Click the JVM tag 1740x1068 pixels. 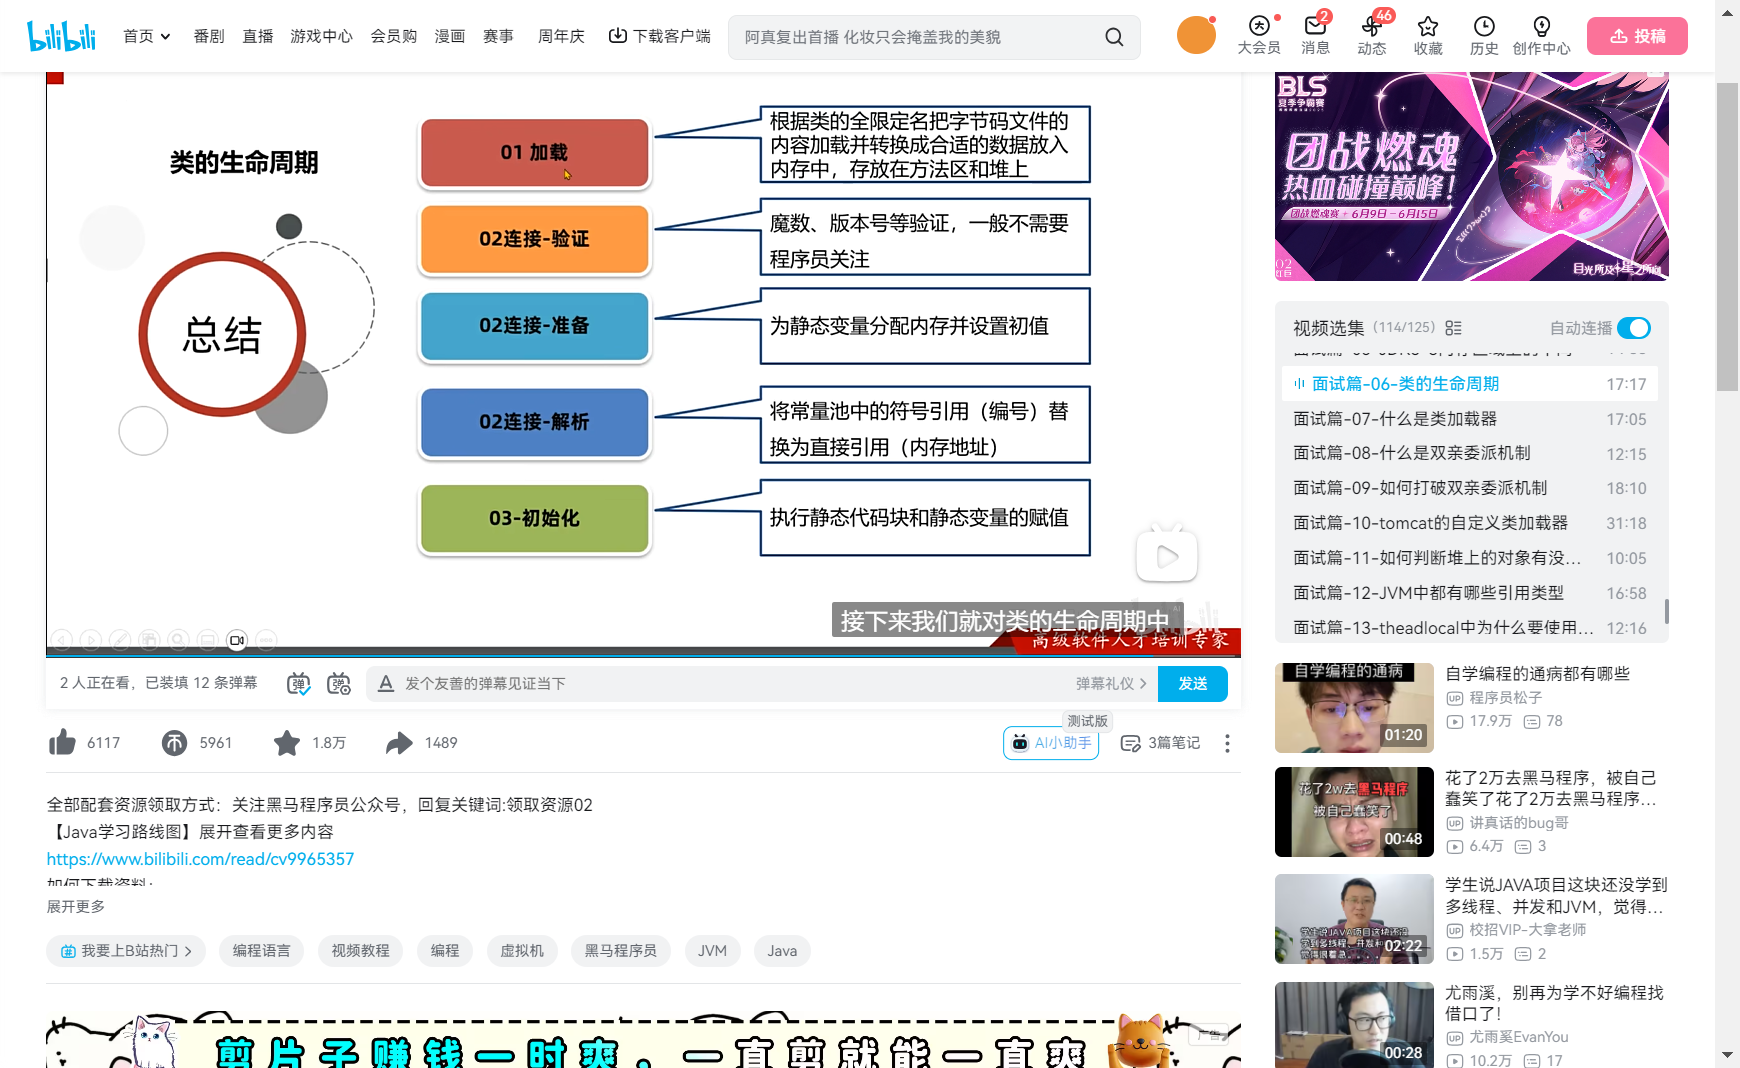click(712, 951)
